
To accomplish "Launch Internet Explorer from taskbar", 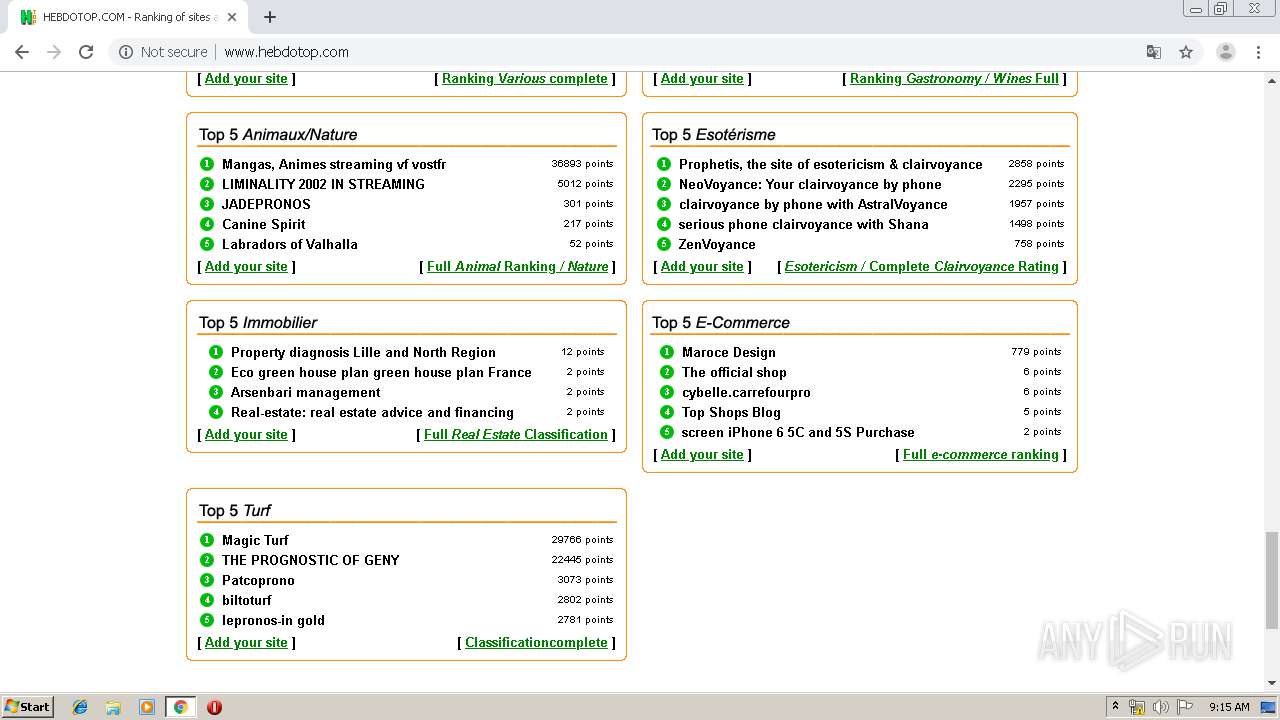I will pos(80,707).
